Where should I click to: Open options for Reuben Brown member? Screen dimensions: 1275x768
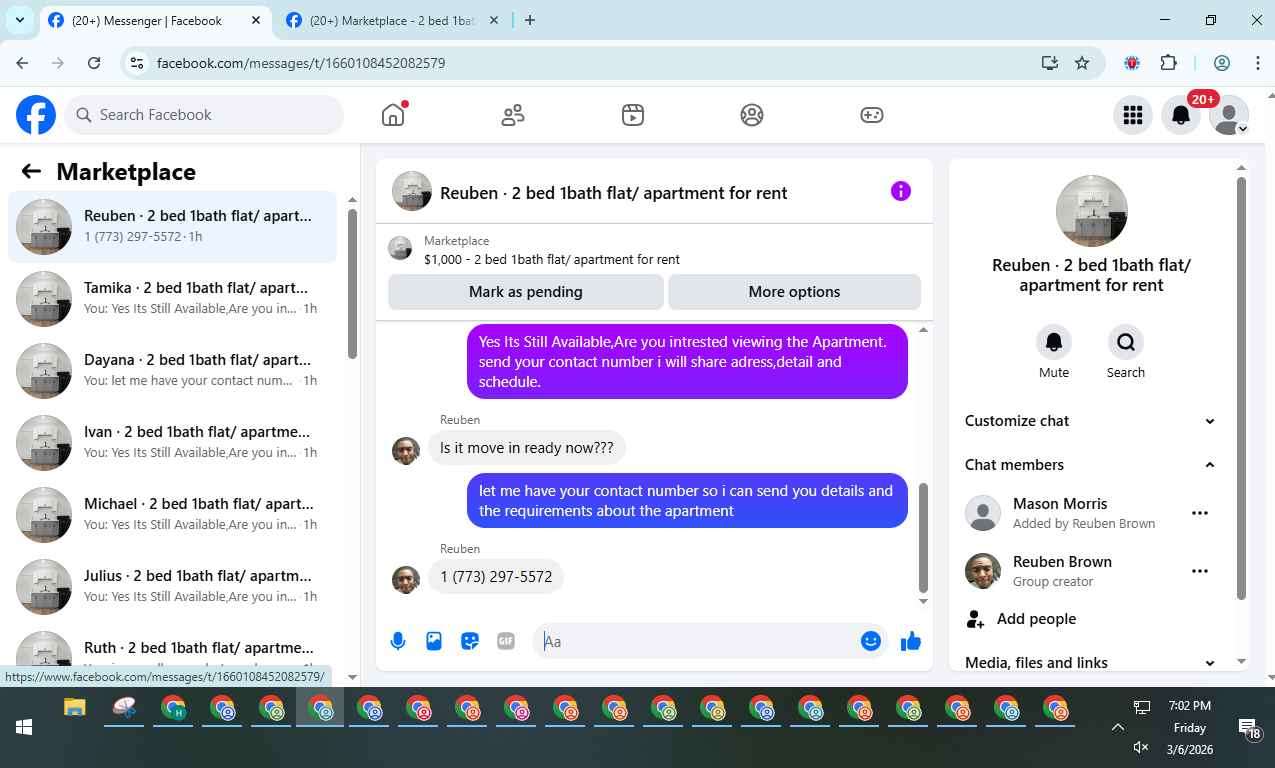(1200, 571)
